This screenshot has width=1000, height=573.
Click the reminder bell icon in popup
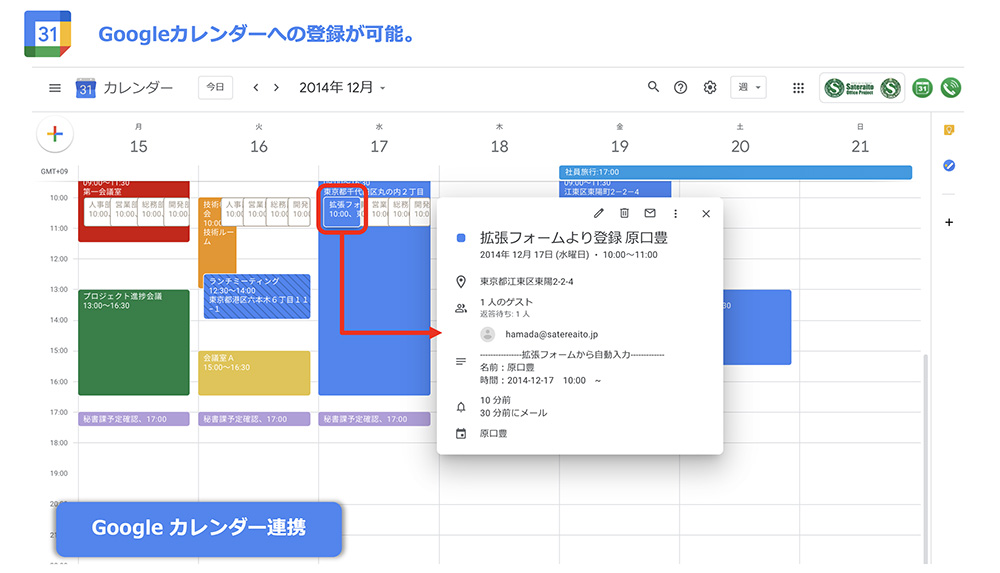[x=460, y=407]
